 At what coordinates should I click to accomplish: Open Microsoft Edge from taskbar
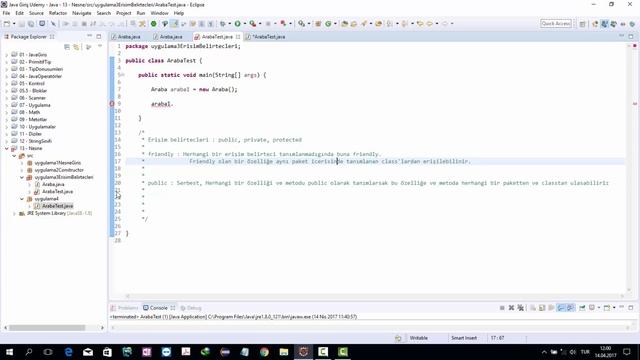pyautogui.click(x=68, y=352)
